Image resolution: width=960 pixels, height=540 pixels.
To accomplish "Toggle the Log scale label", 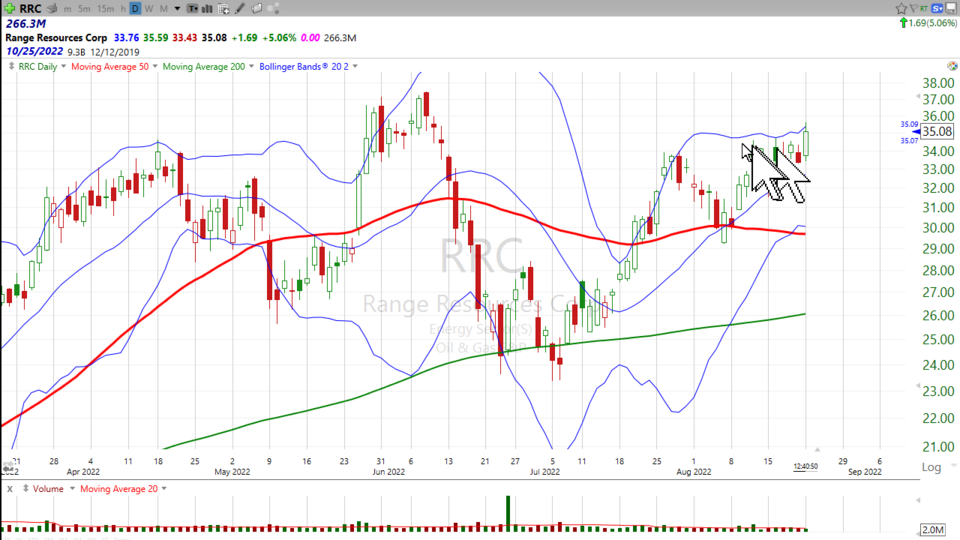I will click(x=931, y=467).
